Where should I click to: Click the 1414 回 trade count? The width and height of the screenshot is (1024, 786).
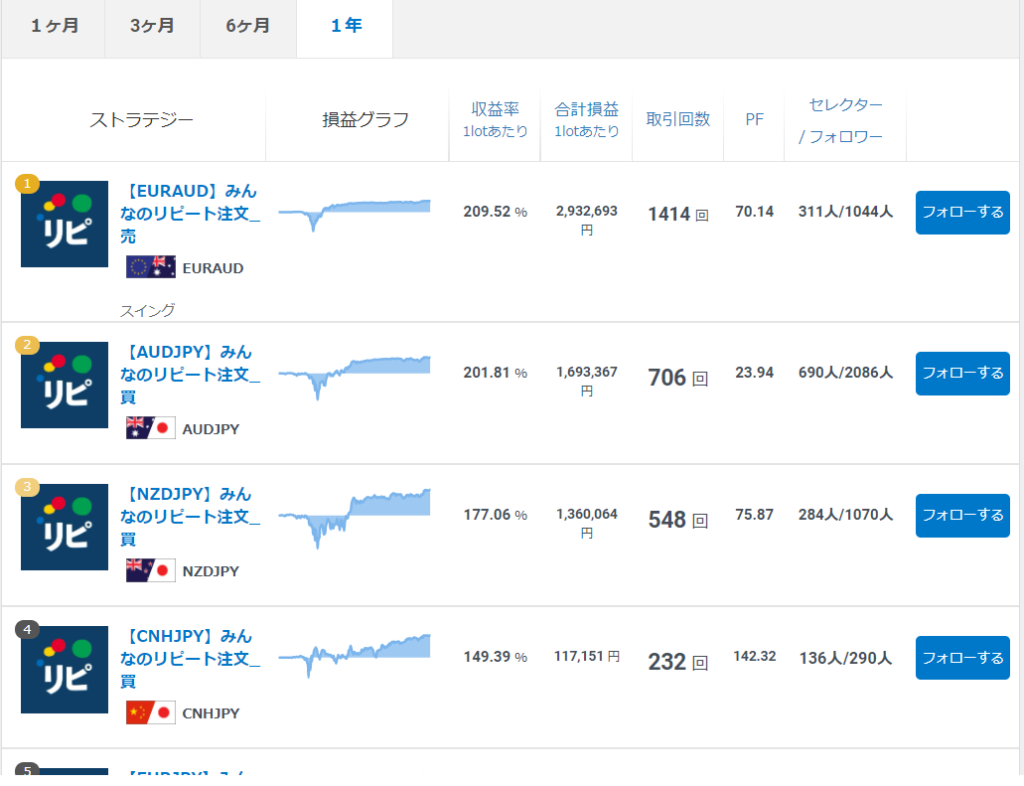[x=678, y=214]
